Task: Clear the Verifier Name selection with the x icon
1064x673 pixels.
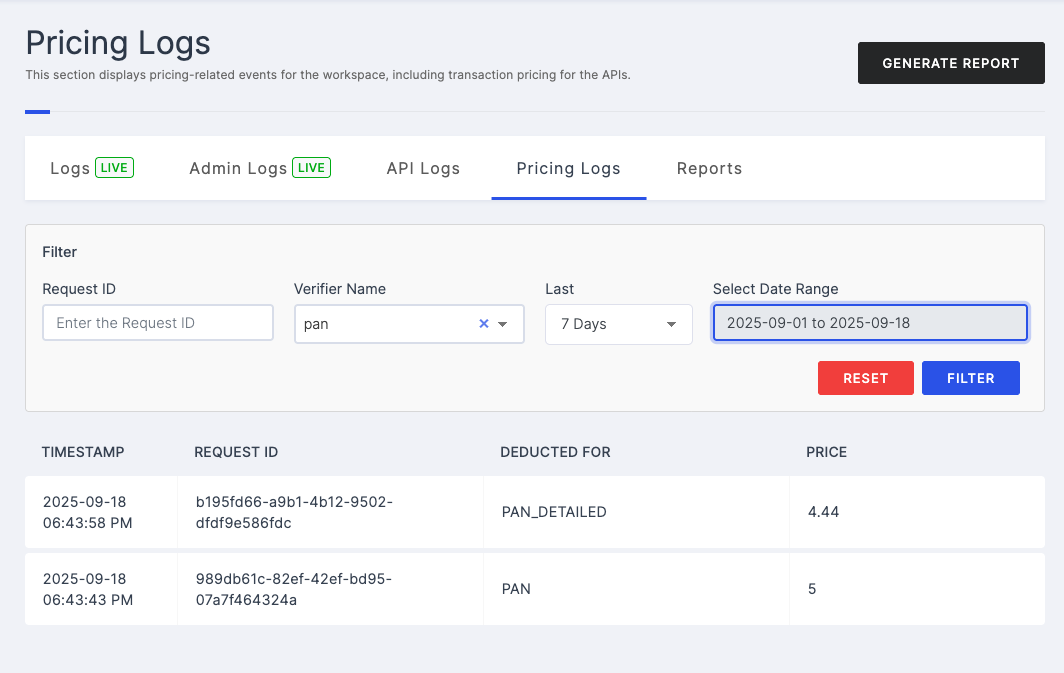Action: click(484, 324)
